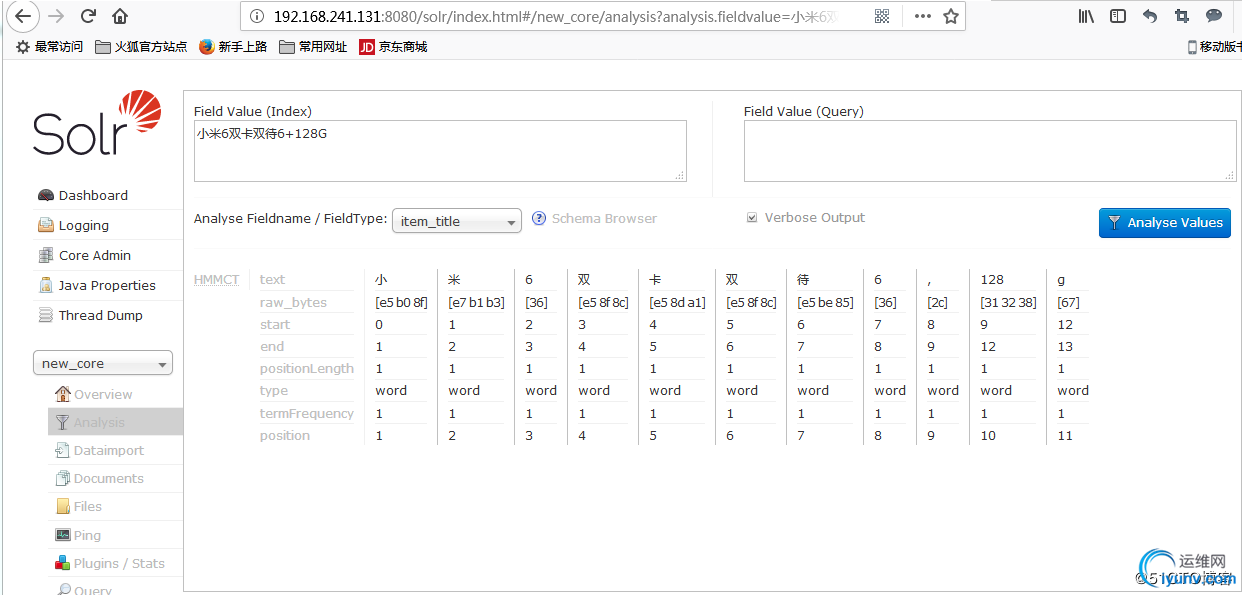Open the chat bubble toolbar icon
Viewport: 1242px width, 595px height.
(1214, 16)
